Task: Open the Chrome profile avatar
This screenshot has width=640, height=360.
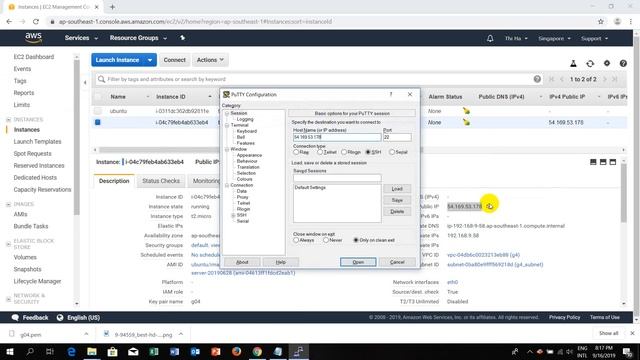Action: point(617,22)
